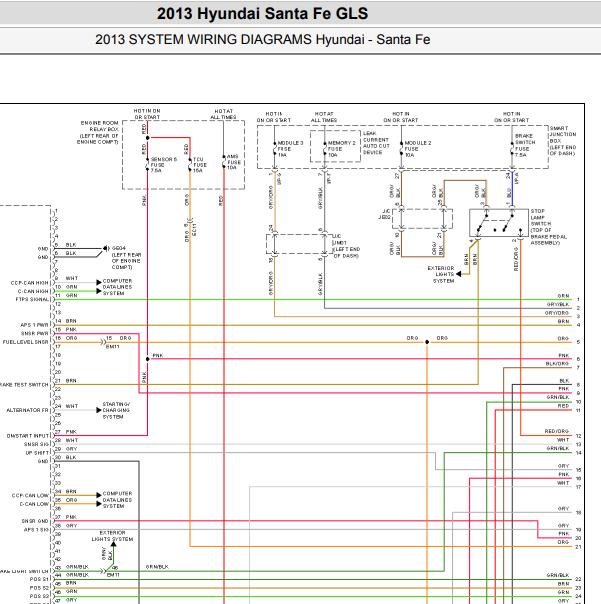This screenshot has width=601, height=604.
Task: Click the 'FUEL LEVEL SNSR' pin label
Action: point(25,342)
